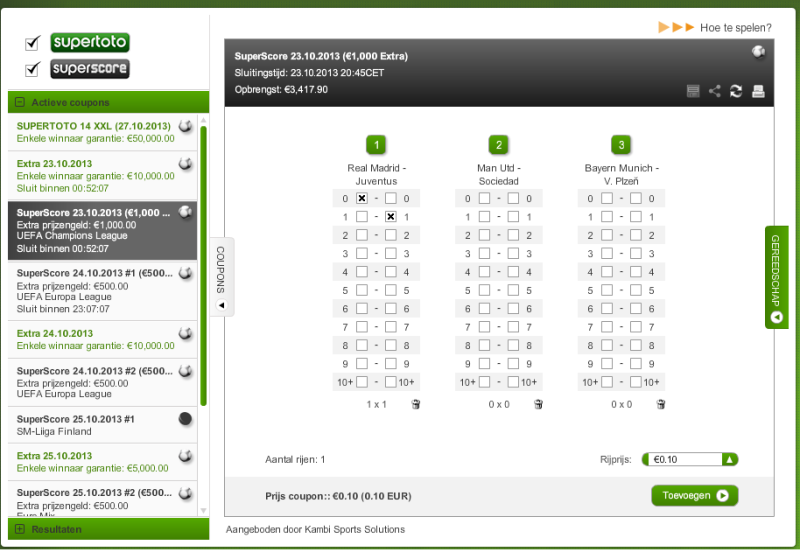Select the Extra 25.10.2013 coupon
The height and width of the screenshot is (552, 800).
(102, 462)
